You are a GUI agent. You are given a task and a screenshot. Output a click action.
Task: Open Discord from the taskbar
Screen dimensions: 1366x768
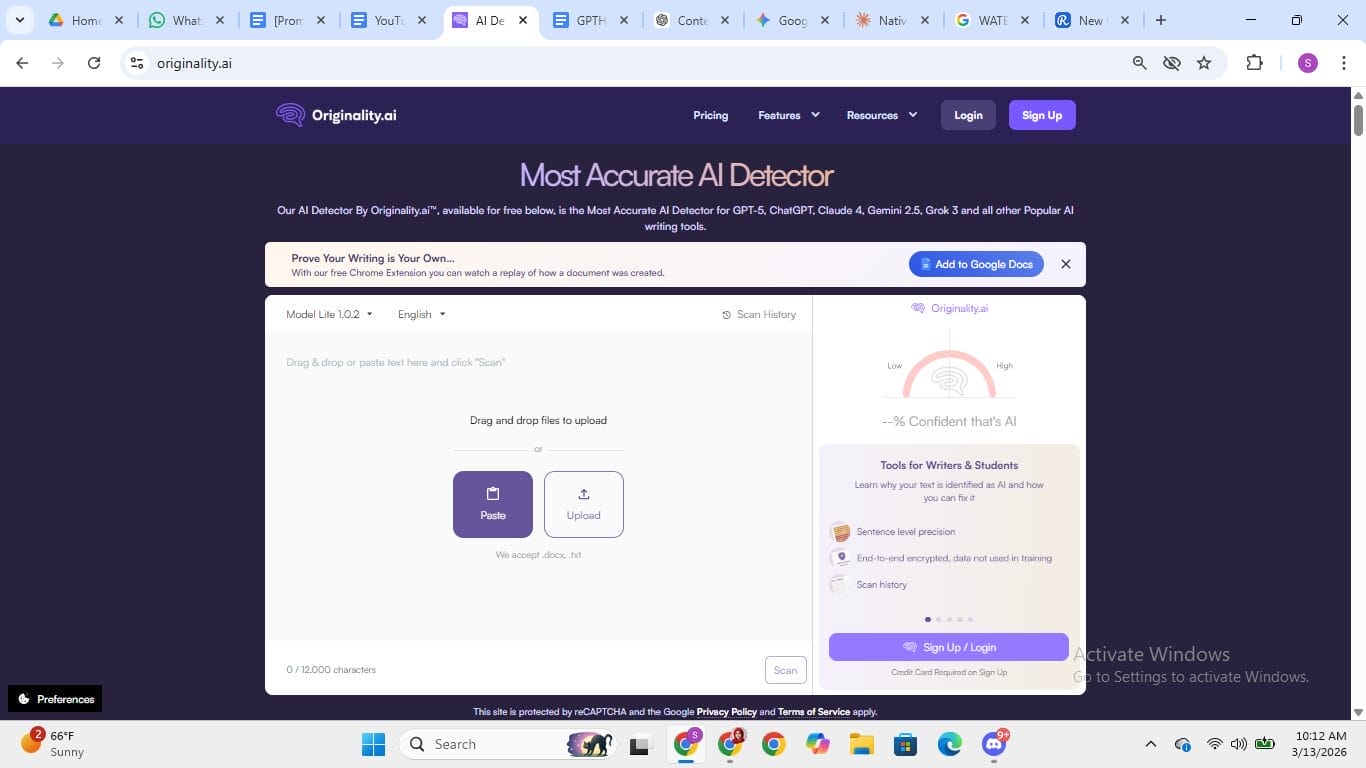[994, 744]
